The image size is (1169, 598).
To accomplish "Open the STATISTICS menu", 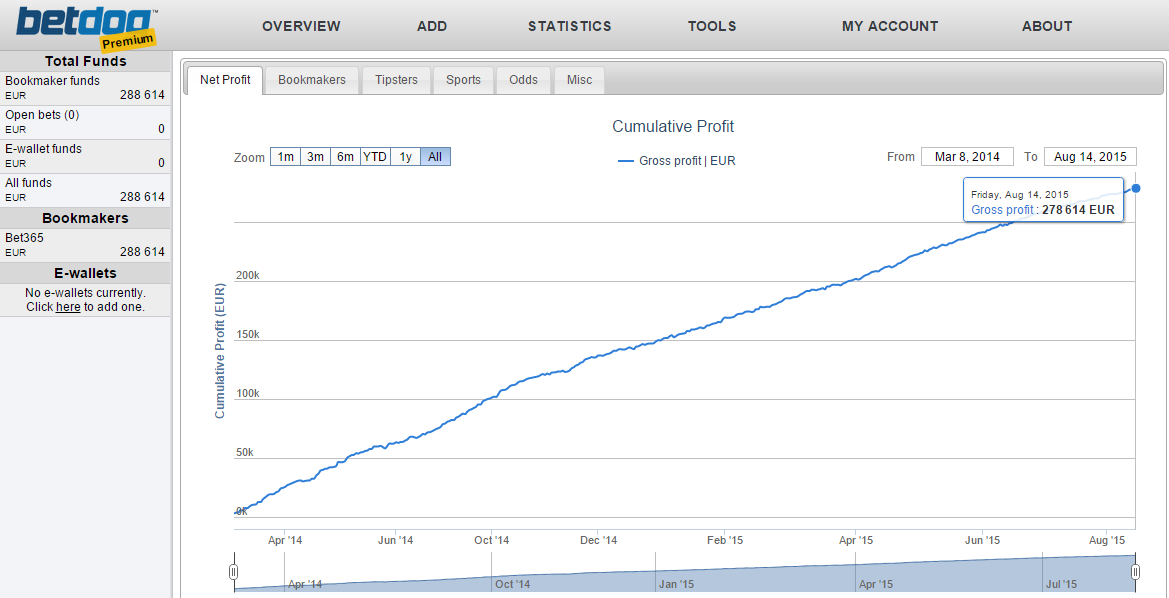I will click(570, 26).
